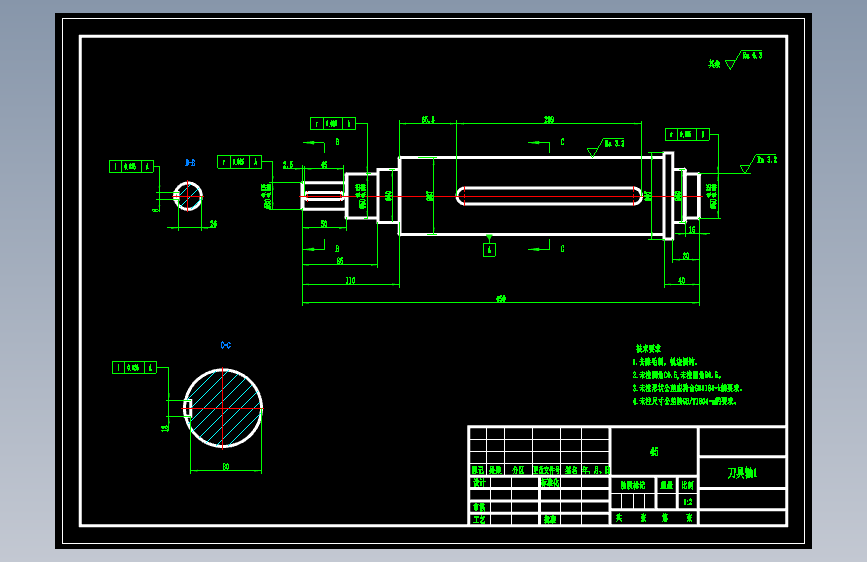The image size is (867, 562).
Task: Click the long keyway slot on shaft body
Action: point(549,196)
